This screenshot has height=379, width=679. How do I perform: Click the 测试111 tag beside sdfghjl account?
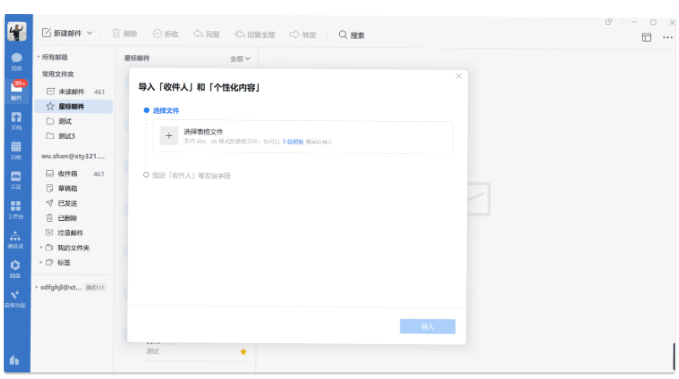point(95,288)
